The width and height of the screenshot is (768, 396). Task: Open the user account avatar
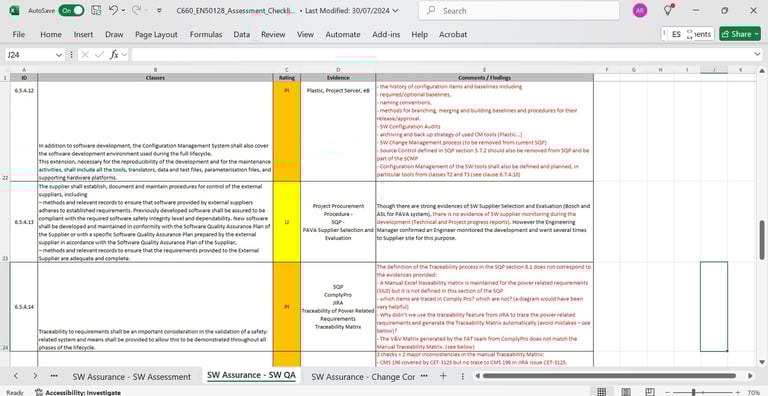pos(640,10)
